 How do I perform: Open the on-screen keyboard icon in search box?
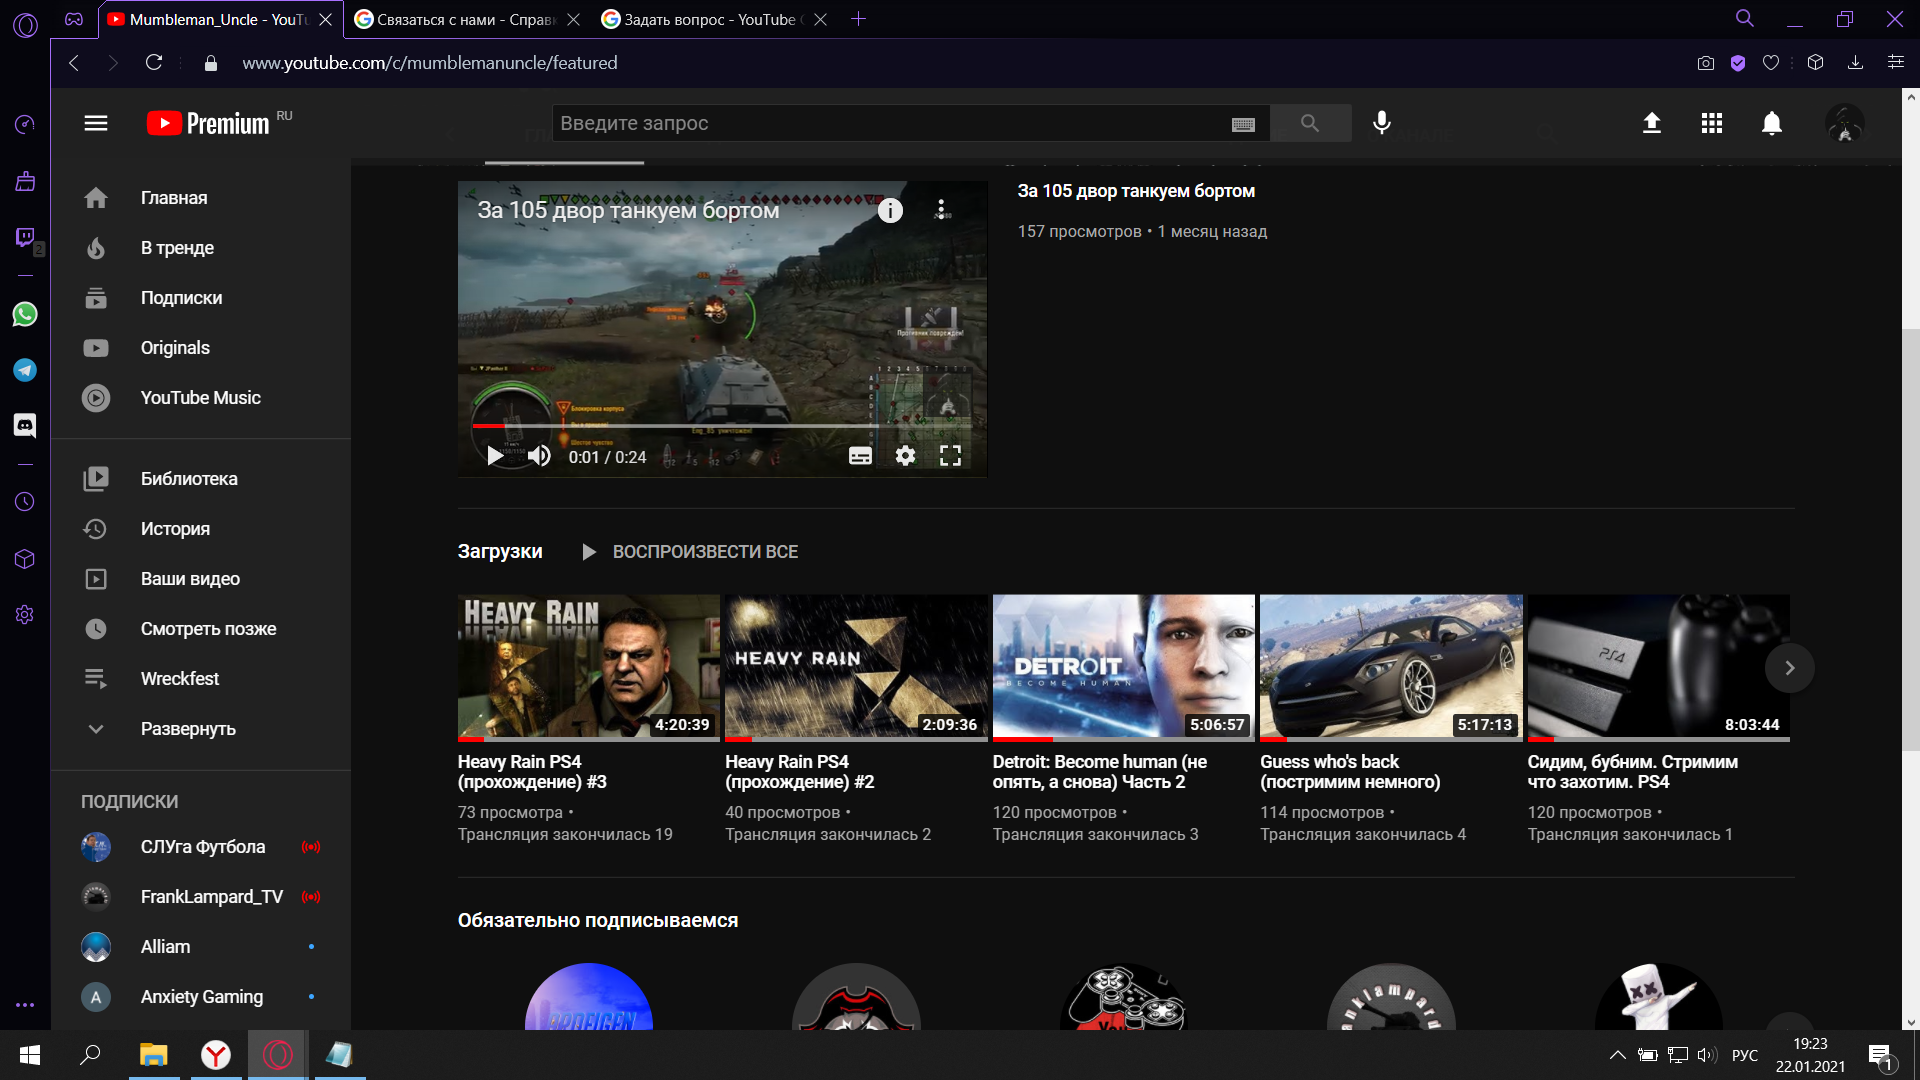pyautogui.click(x=1243, y=124)
